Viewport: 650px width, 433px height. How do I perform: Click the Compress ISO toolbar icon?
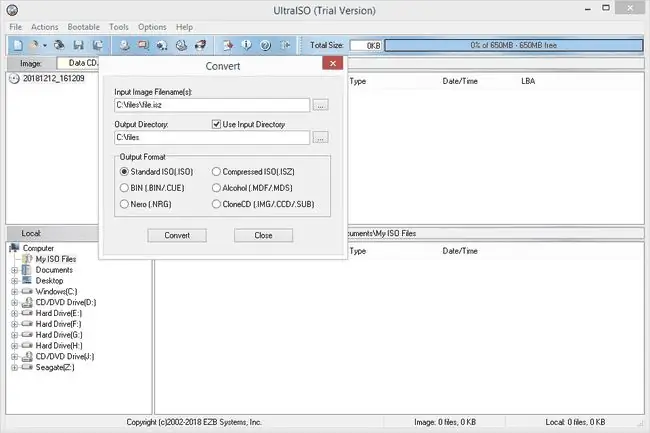point(143,45)
